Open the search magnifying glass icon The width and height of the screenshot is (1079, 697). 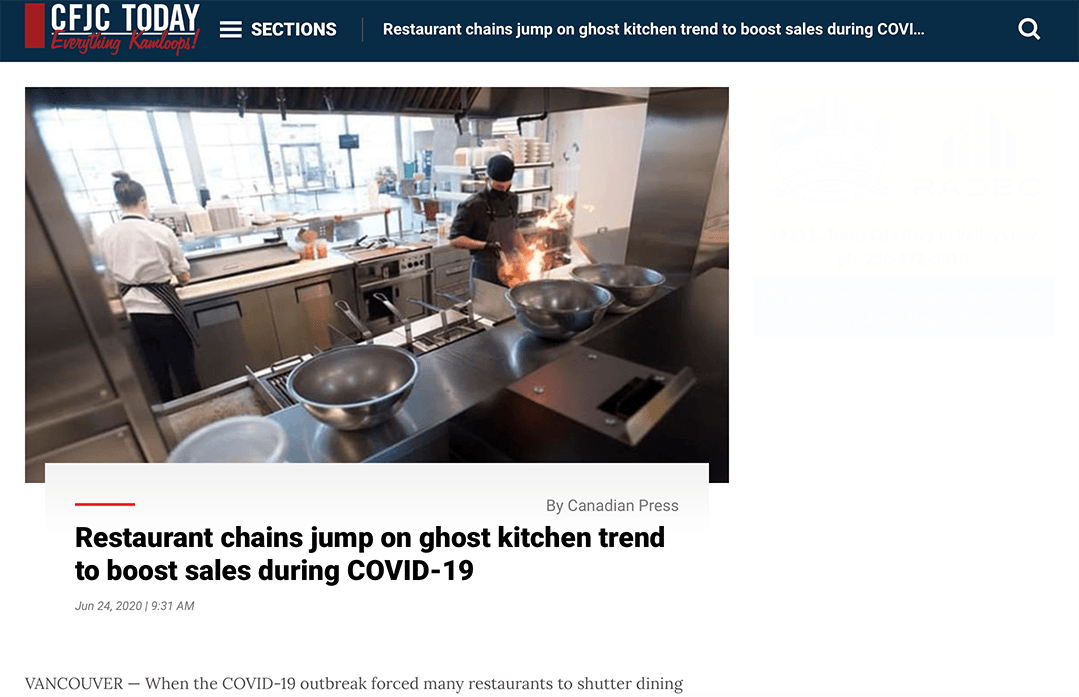click(1029, 29)
